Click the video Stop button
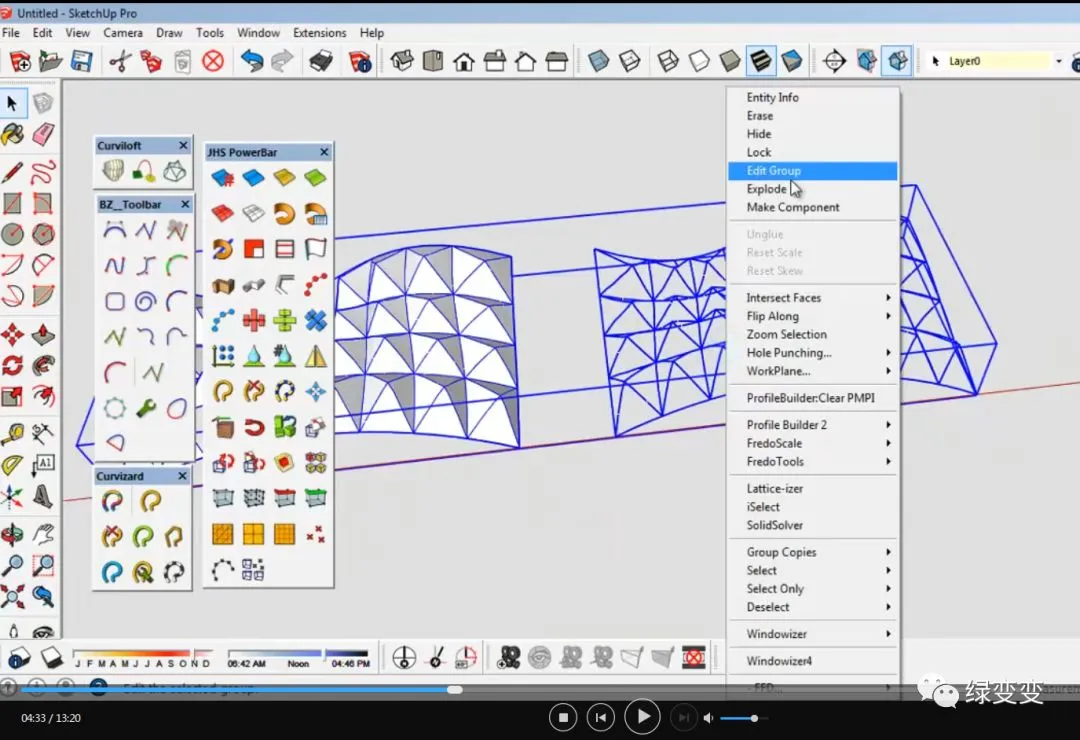Viewport: 1080px width, 740px height. 563,718
